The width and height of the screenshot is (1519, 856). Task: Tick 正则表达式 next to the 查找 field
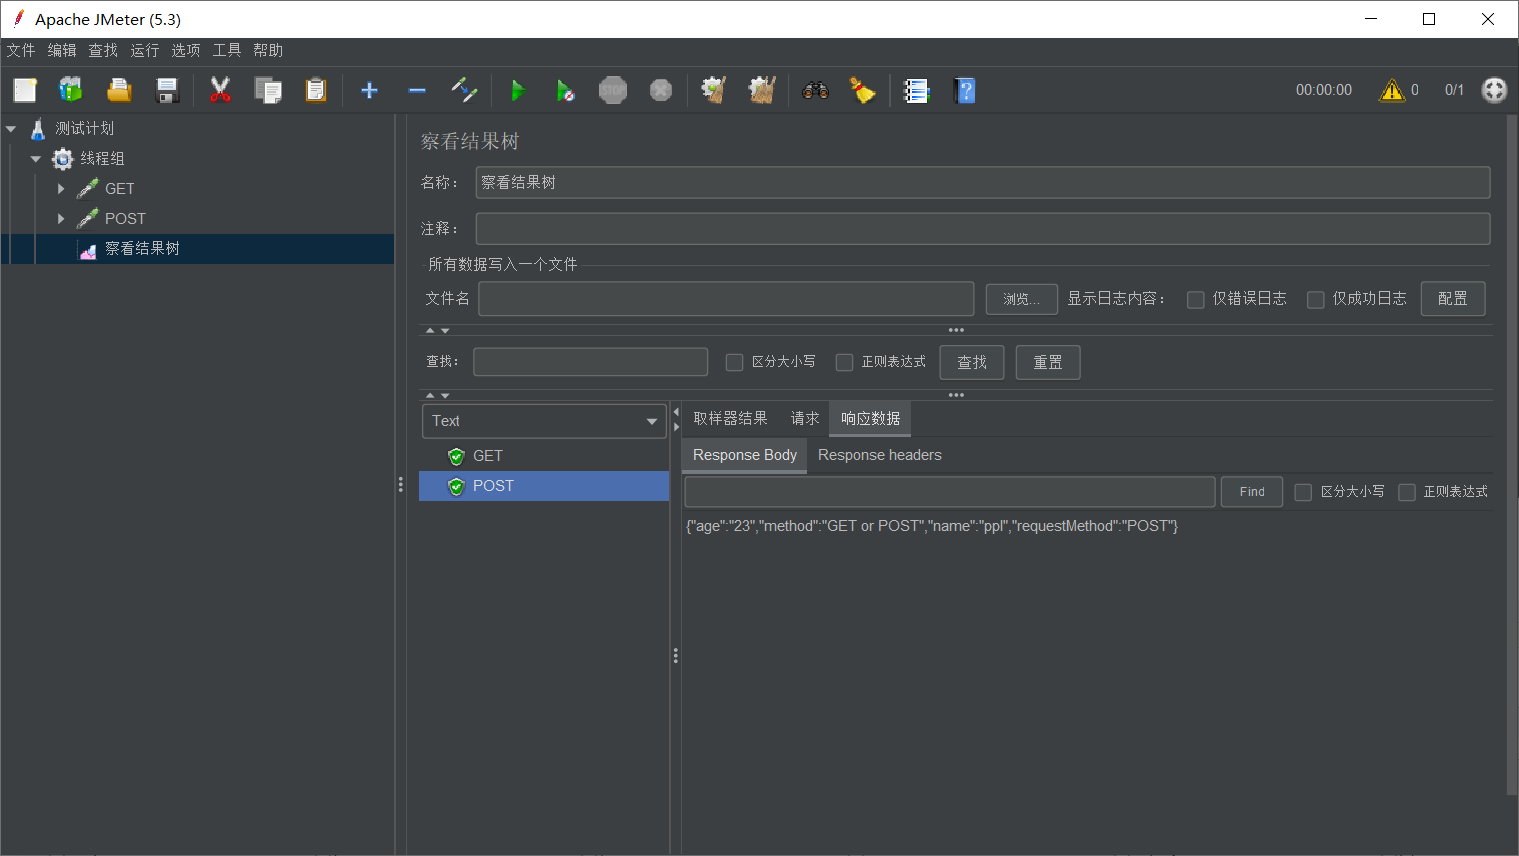point(845,362)
